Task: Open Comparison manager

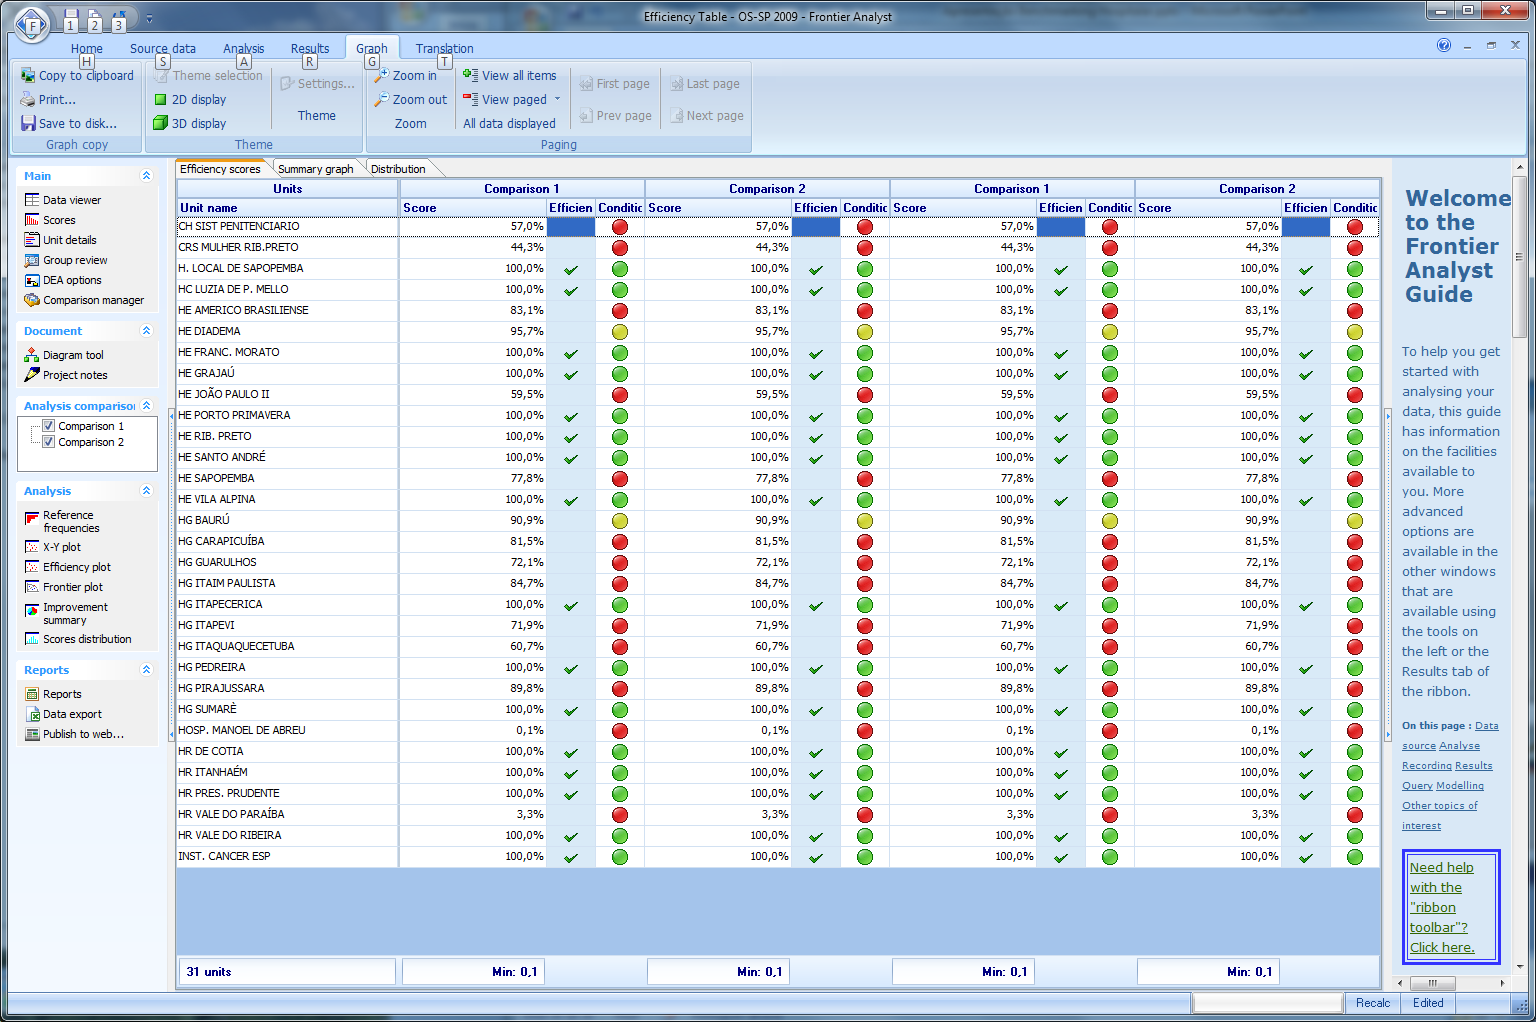Action: (x=84, y=300)
